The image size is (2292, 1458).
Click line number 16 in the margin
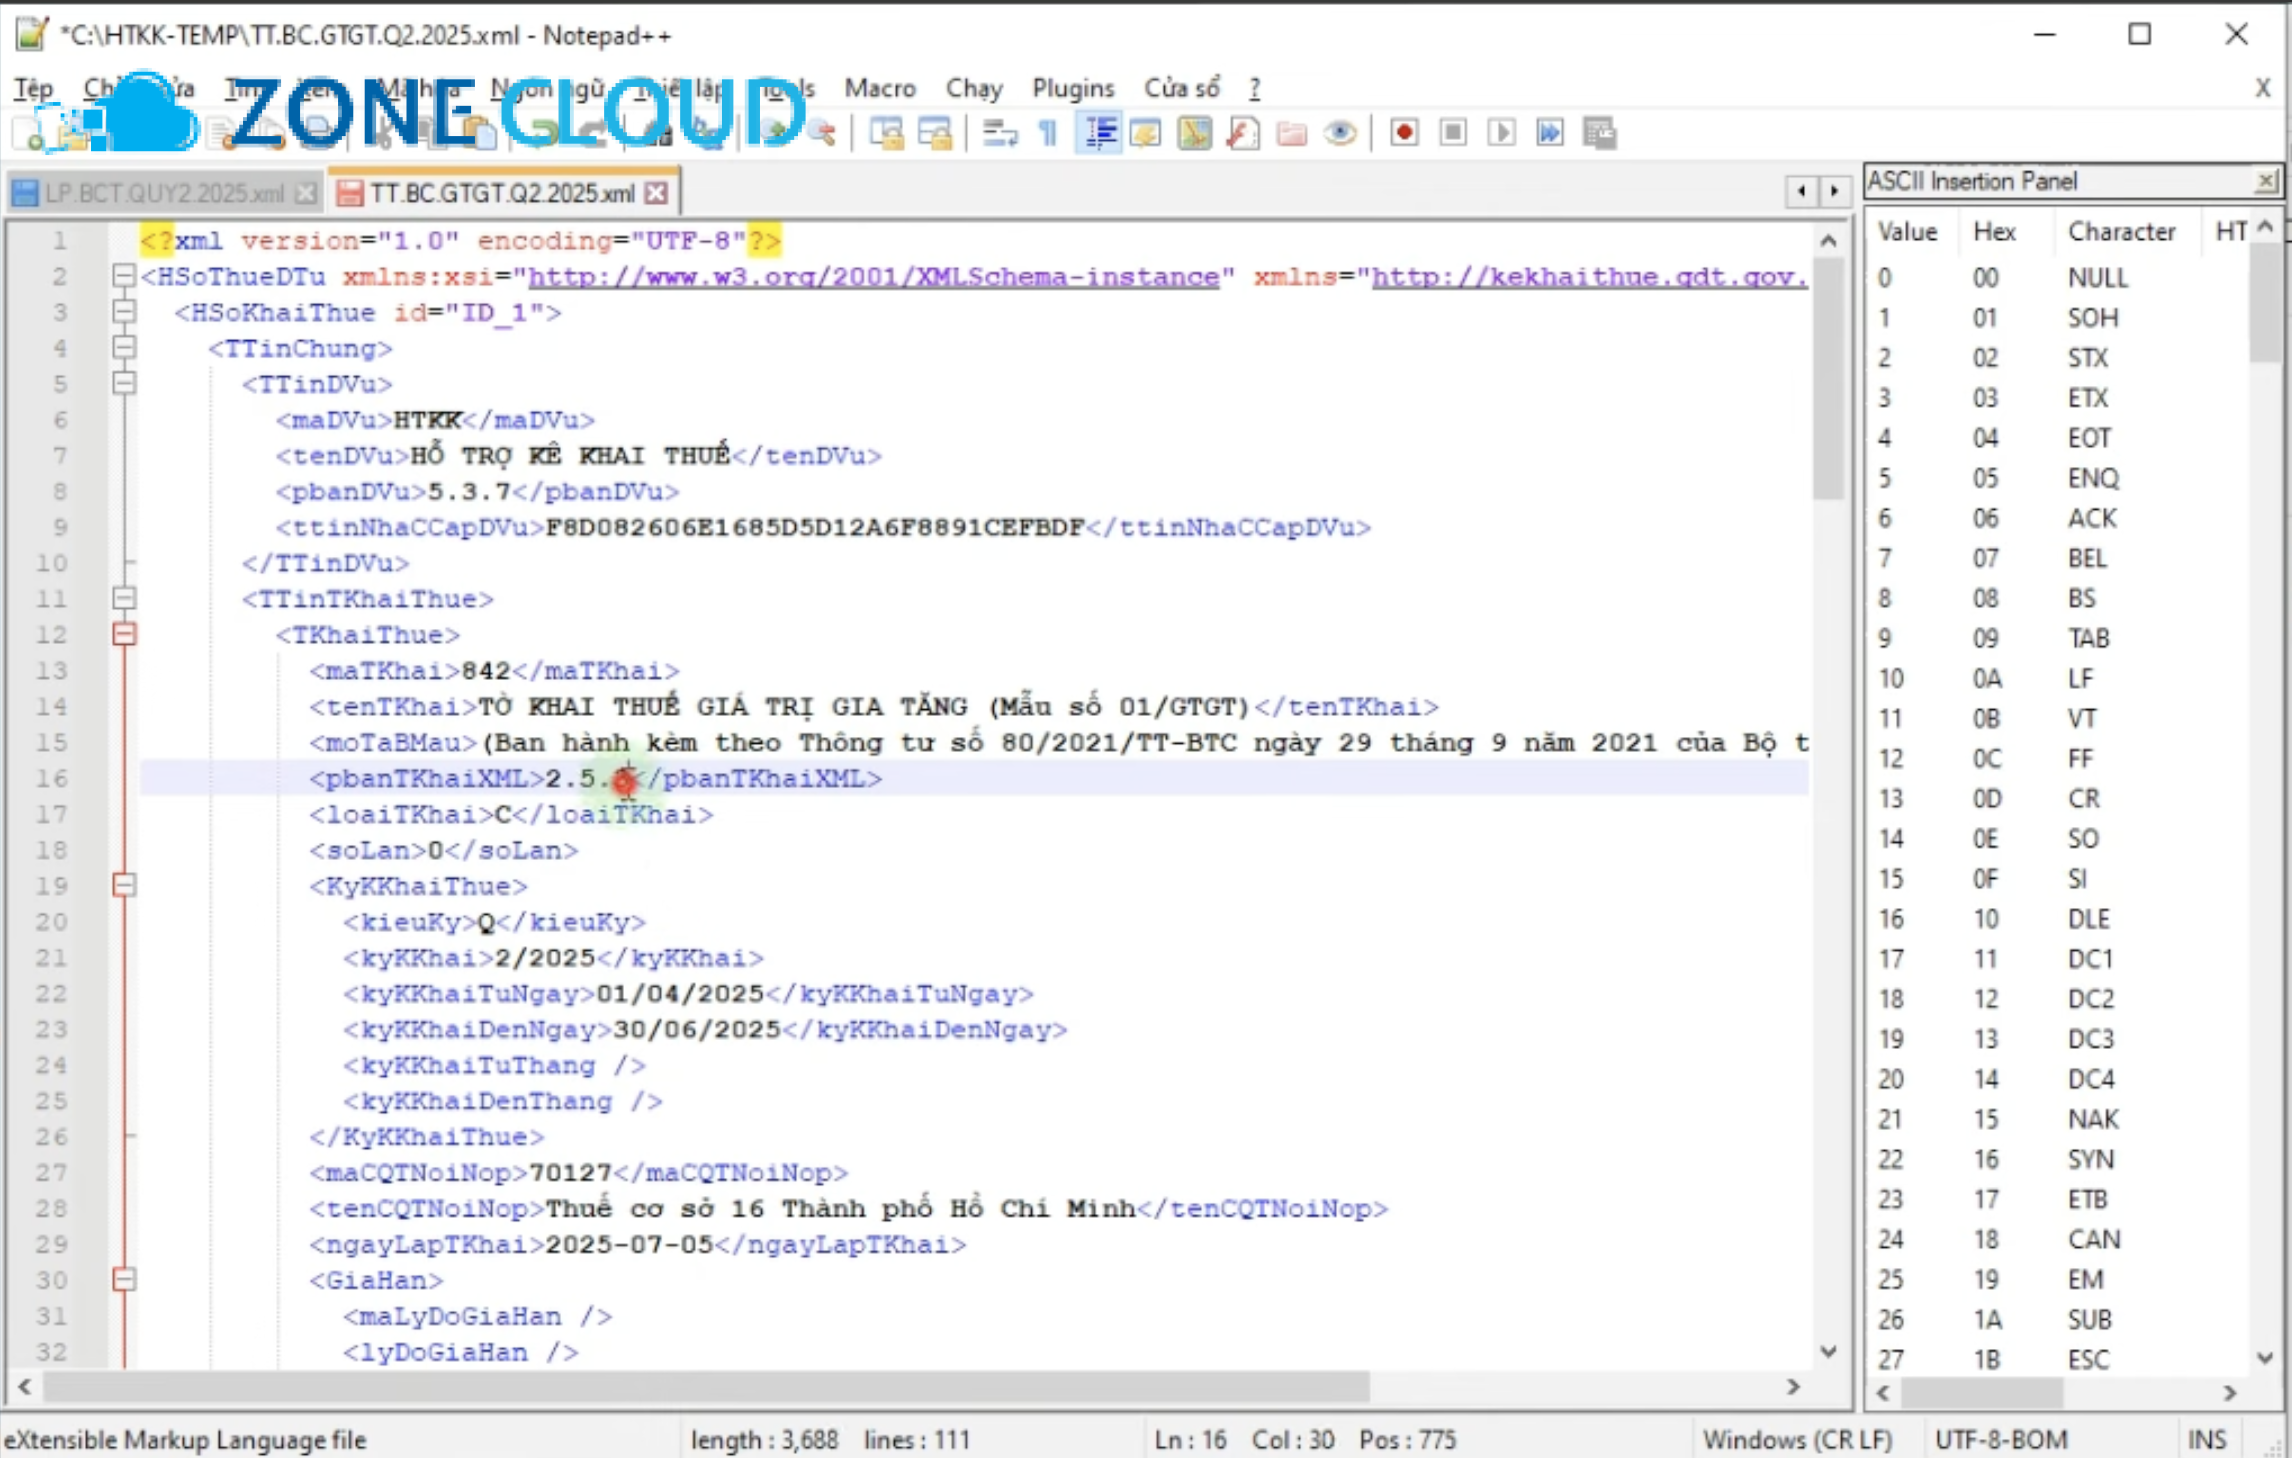point(52,778)
